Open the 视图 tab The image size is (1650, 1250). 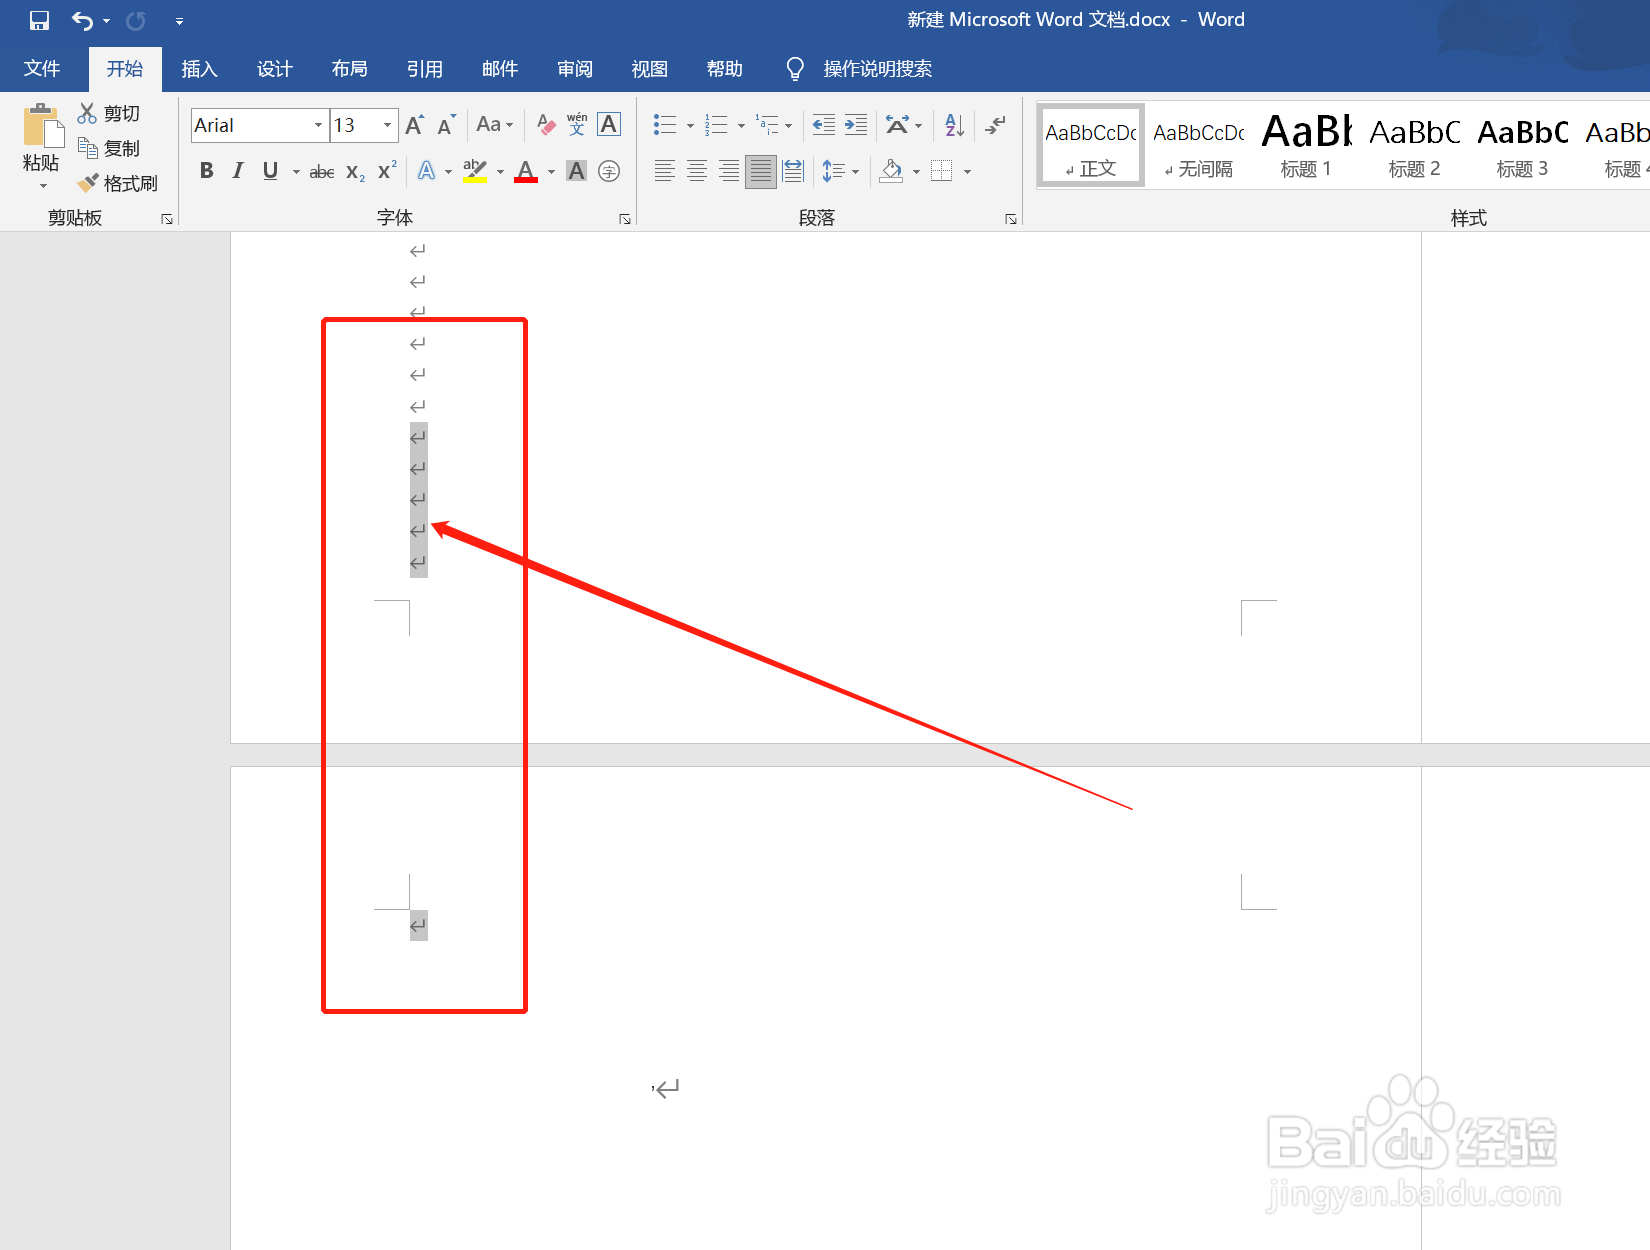click(x=649, y=69)
